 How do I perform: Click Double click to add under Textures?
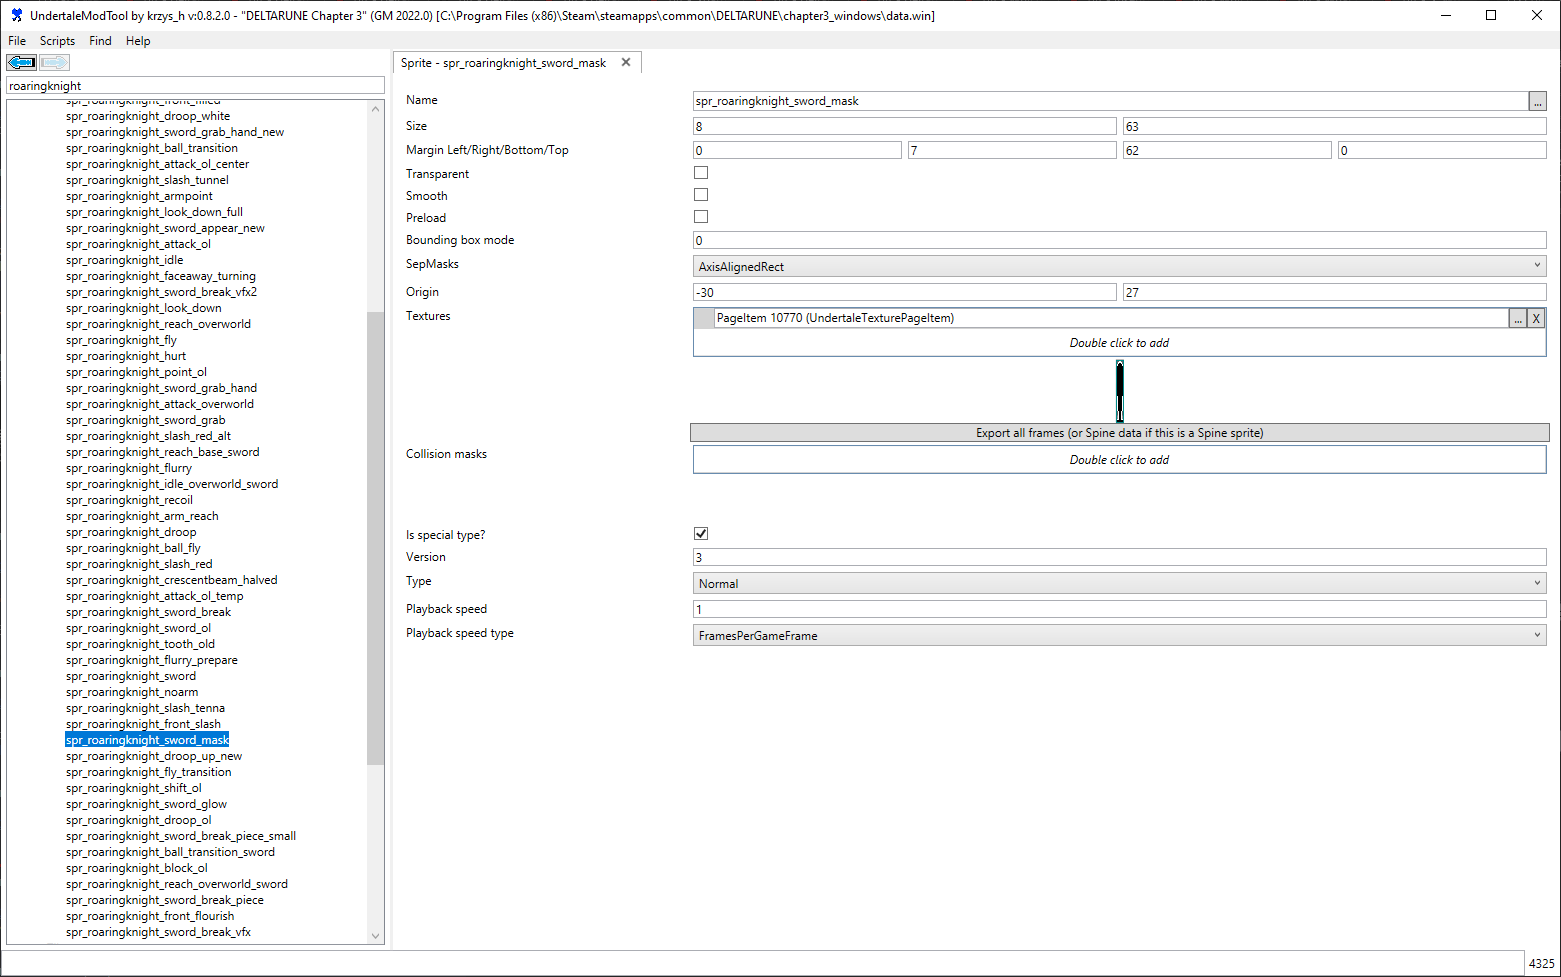(1119, 343)
